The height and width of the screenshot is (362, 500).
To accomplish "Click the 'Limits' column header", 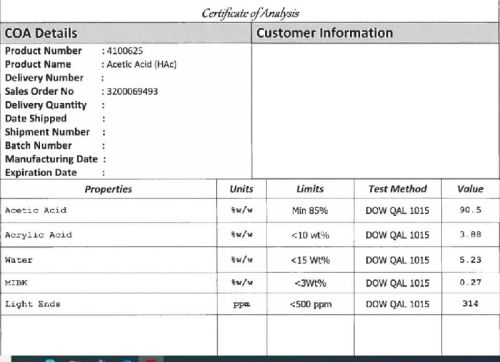I will tap(310, 189).
